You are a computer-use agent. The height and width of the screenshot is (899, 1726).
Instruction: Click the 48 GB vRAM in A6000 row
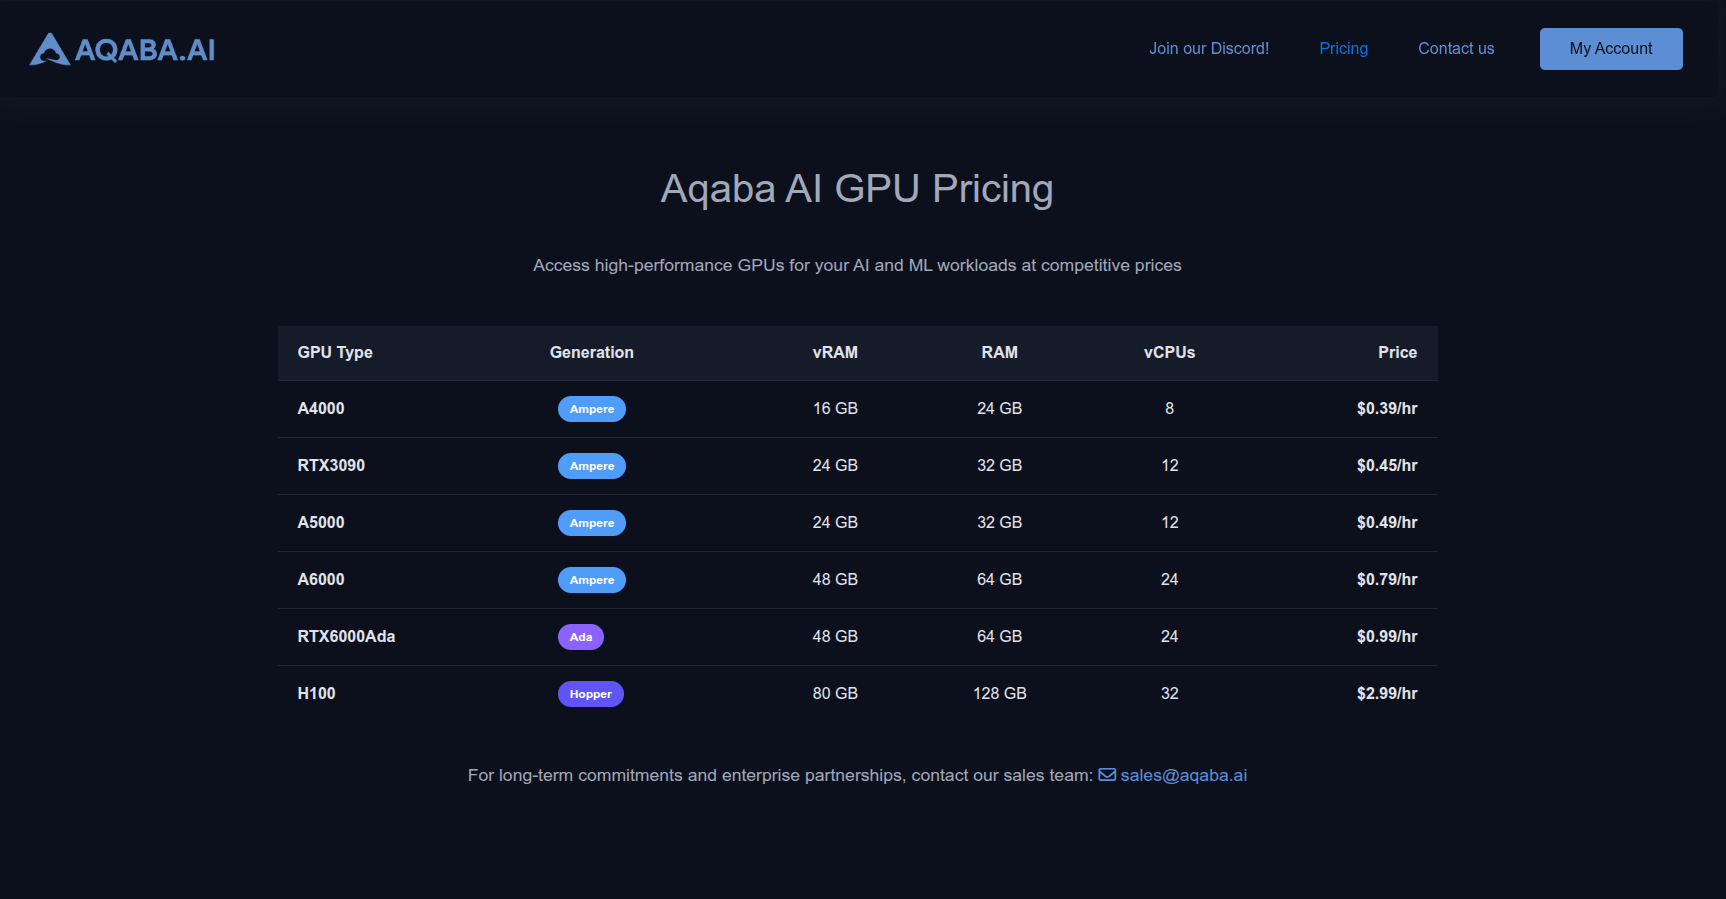click(x=835, y=579)
